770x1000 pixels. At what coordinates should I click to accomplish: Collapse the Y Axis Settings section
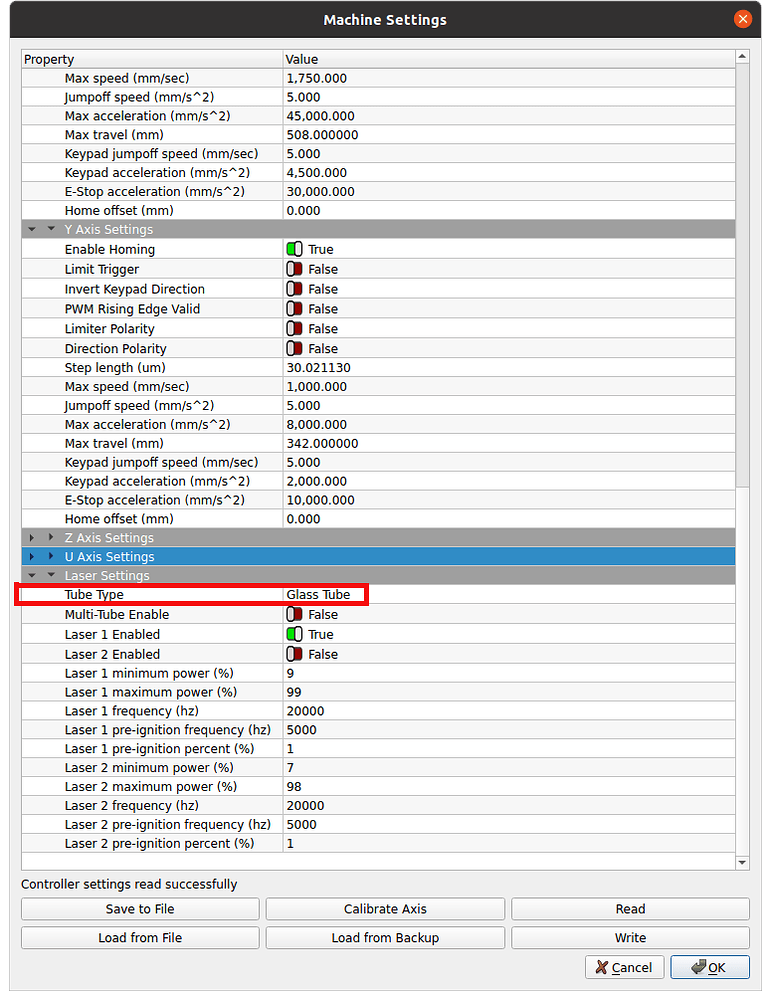pos(51,229)
